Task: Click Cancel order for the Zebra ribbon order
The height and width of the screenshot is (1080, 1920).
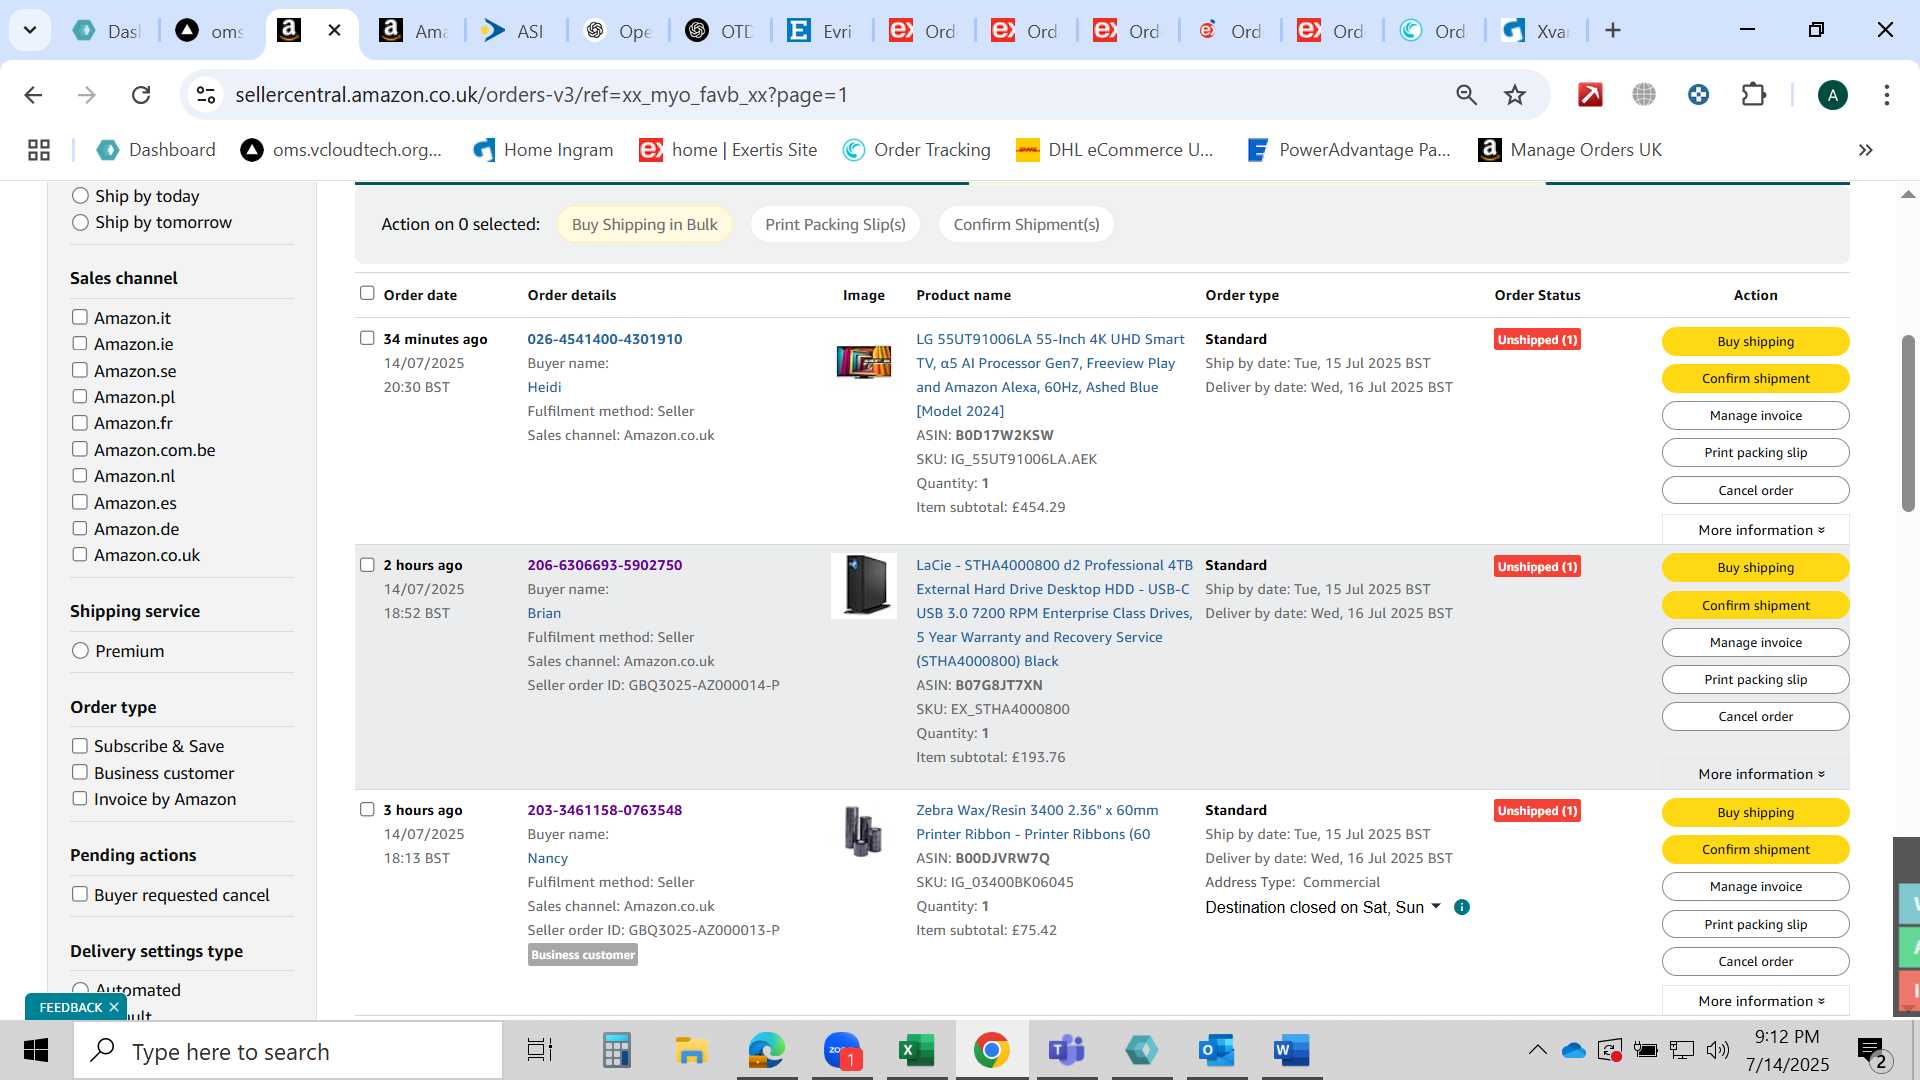Action: coord(1755,961)
